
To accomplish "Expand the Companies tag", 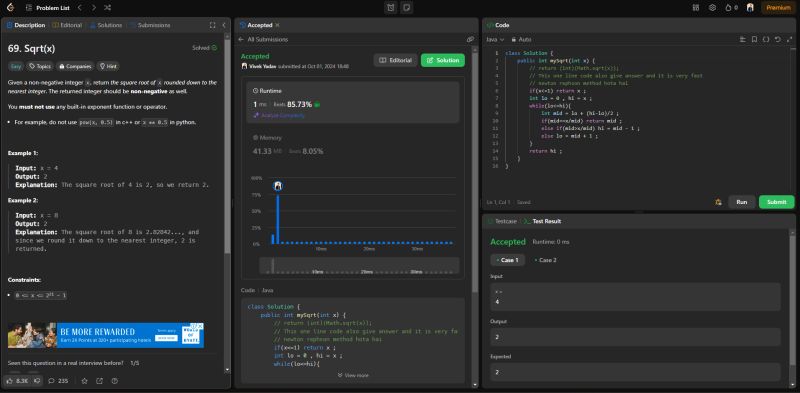I will tap(75, 66).
